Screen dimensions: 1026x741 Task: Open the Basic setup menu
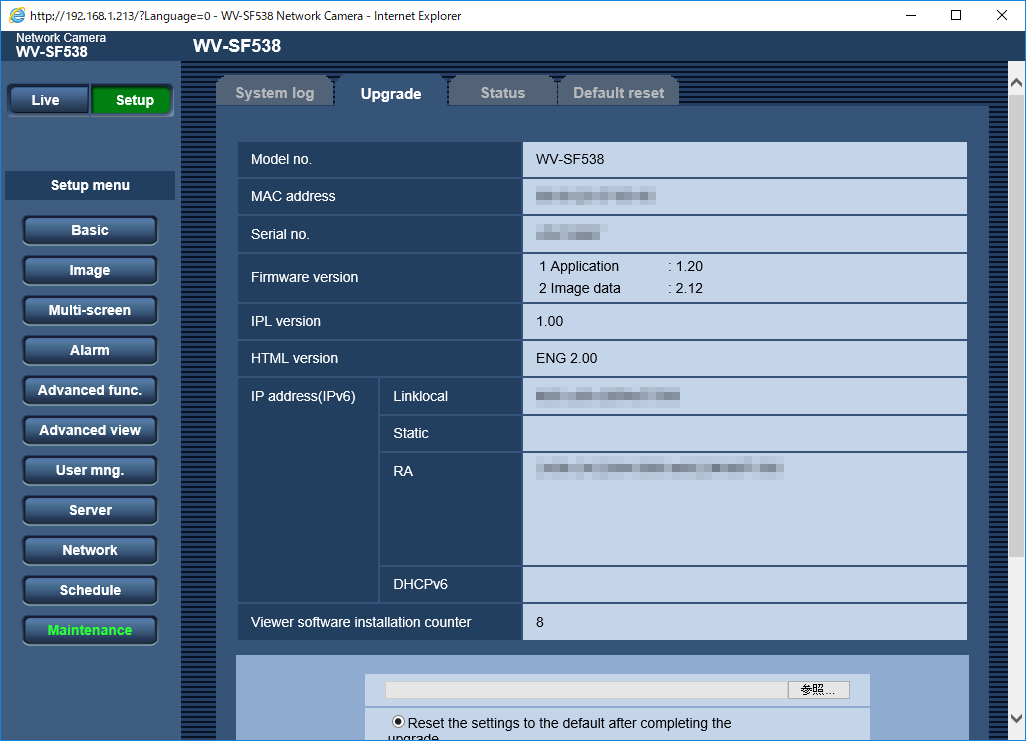(90, 230)
